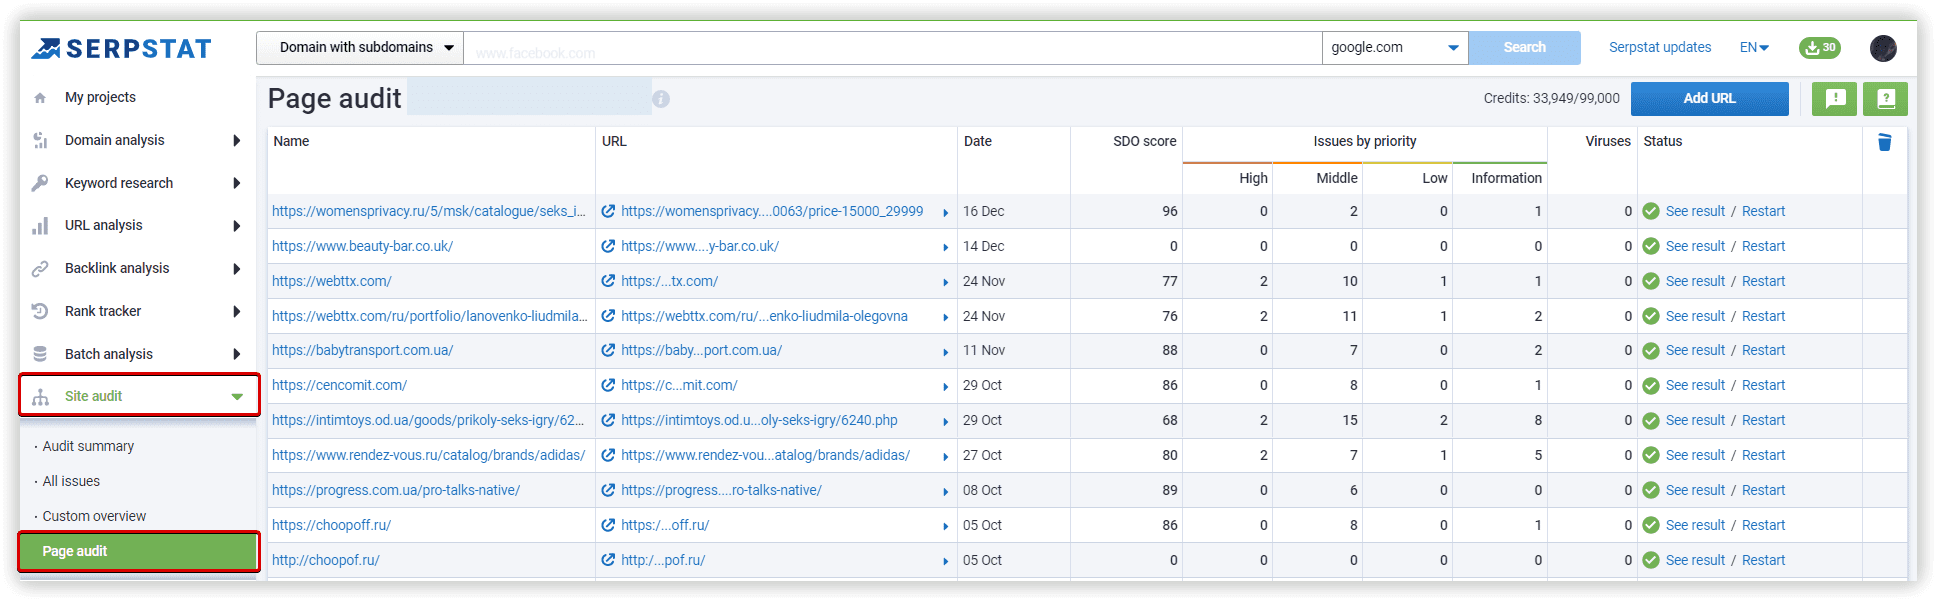1937x601 pixels.
Task: Open Batch analysis menu item
Action: point(109,354)
